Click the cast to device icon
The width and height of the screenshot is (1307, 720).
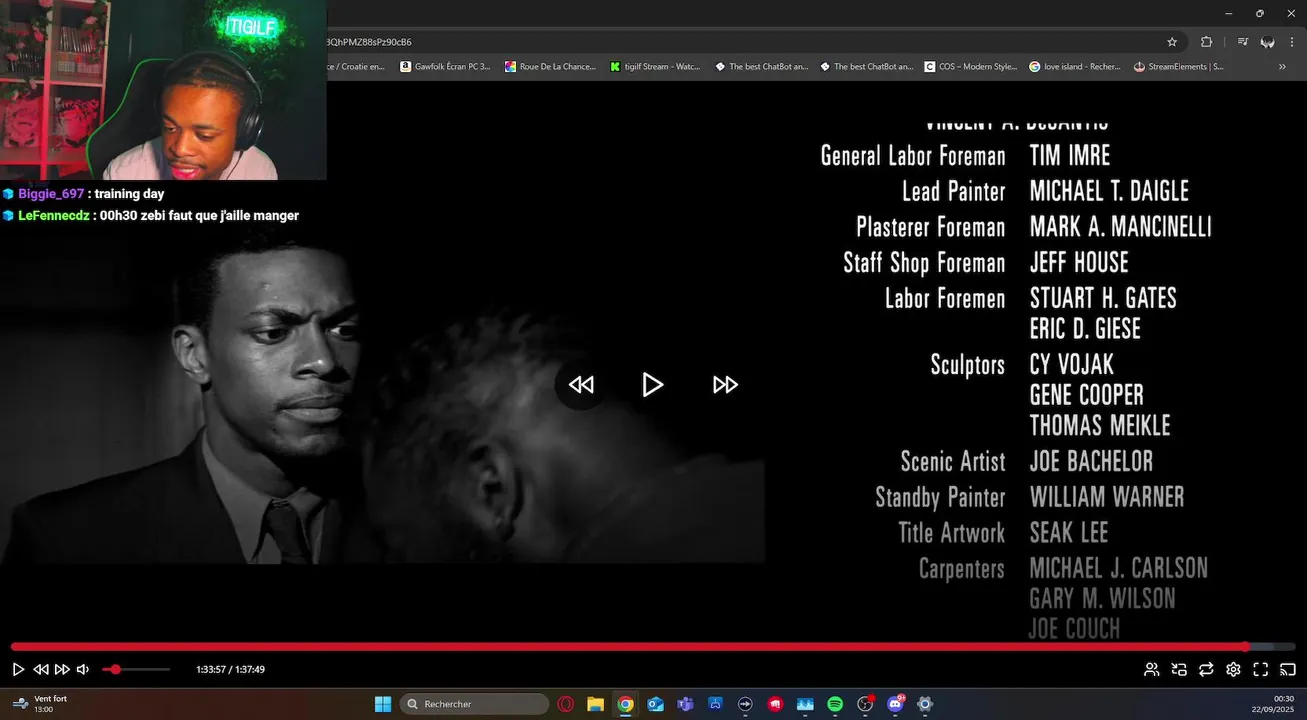pyautogui.click(x=1288, y=669)
